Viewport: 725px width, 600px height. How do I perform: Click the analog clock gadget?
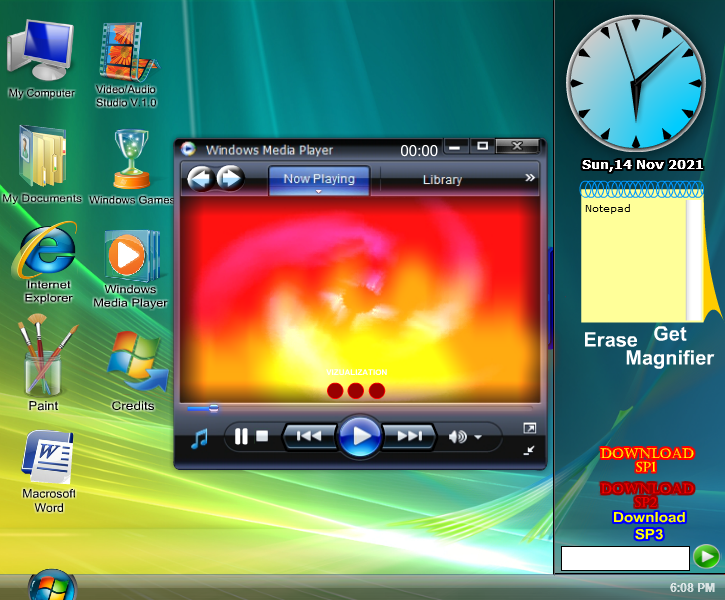point(636,84)
